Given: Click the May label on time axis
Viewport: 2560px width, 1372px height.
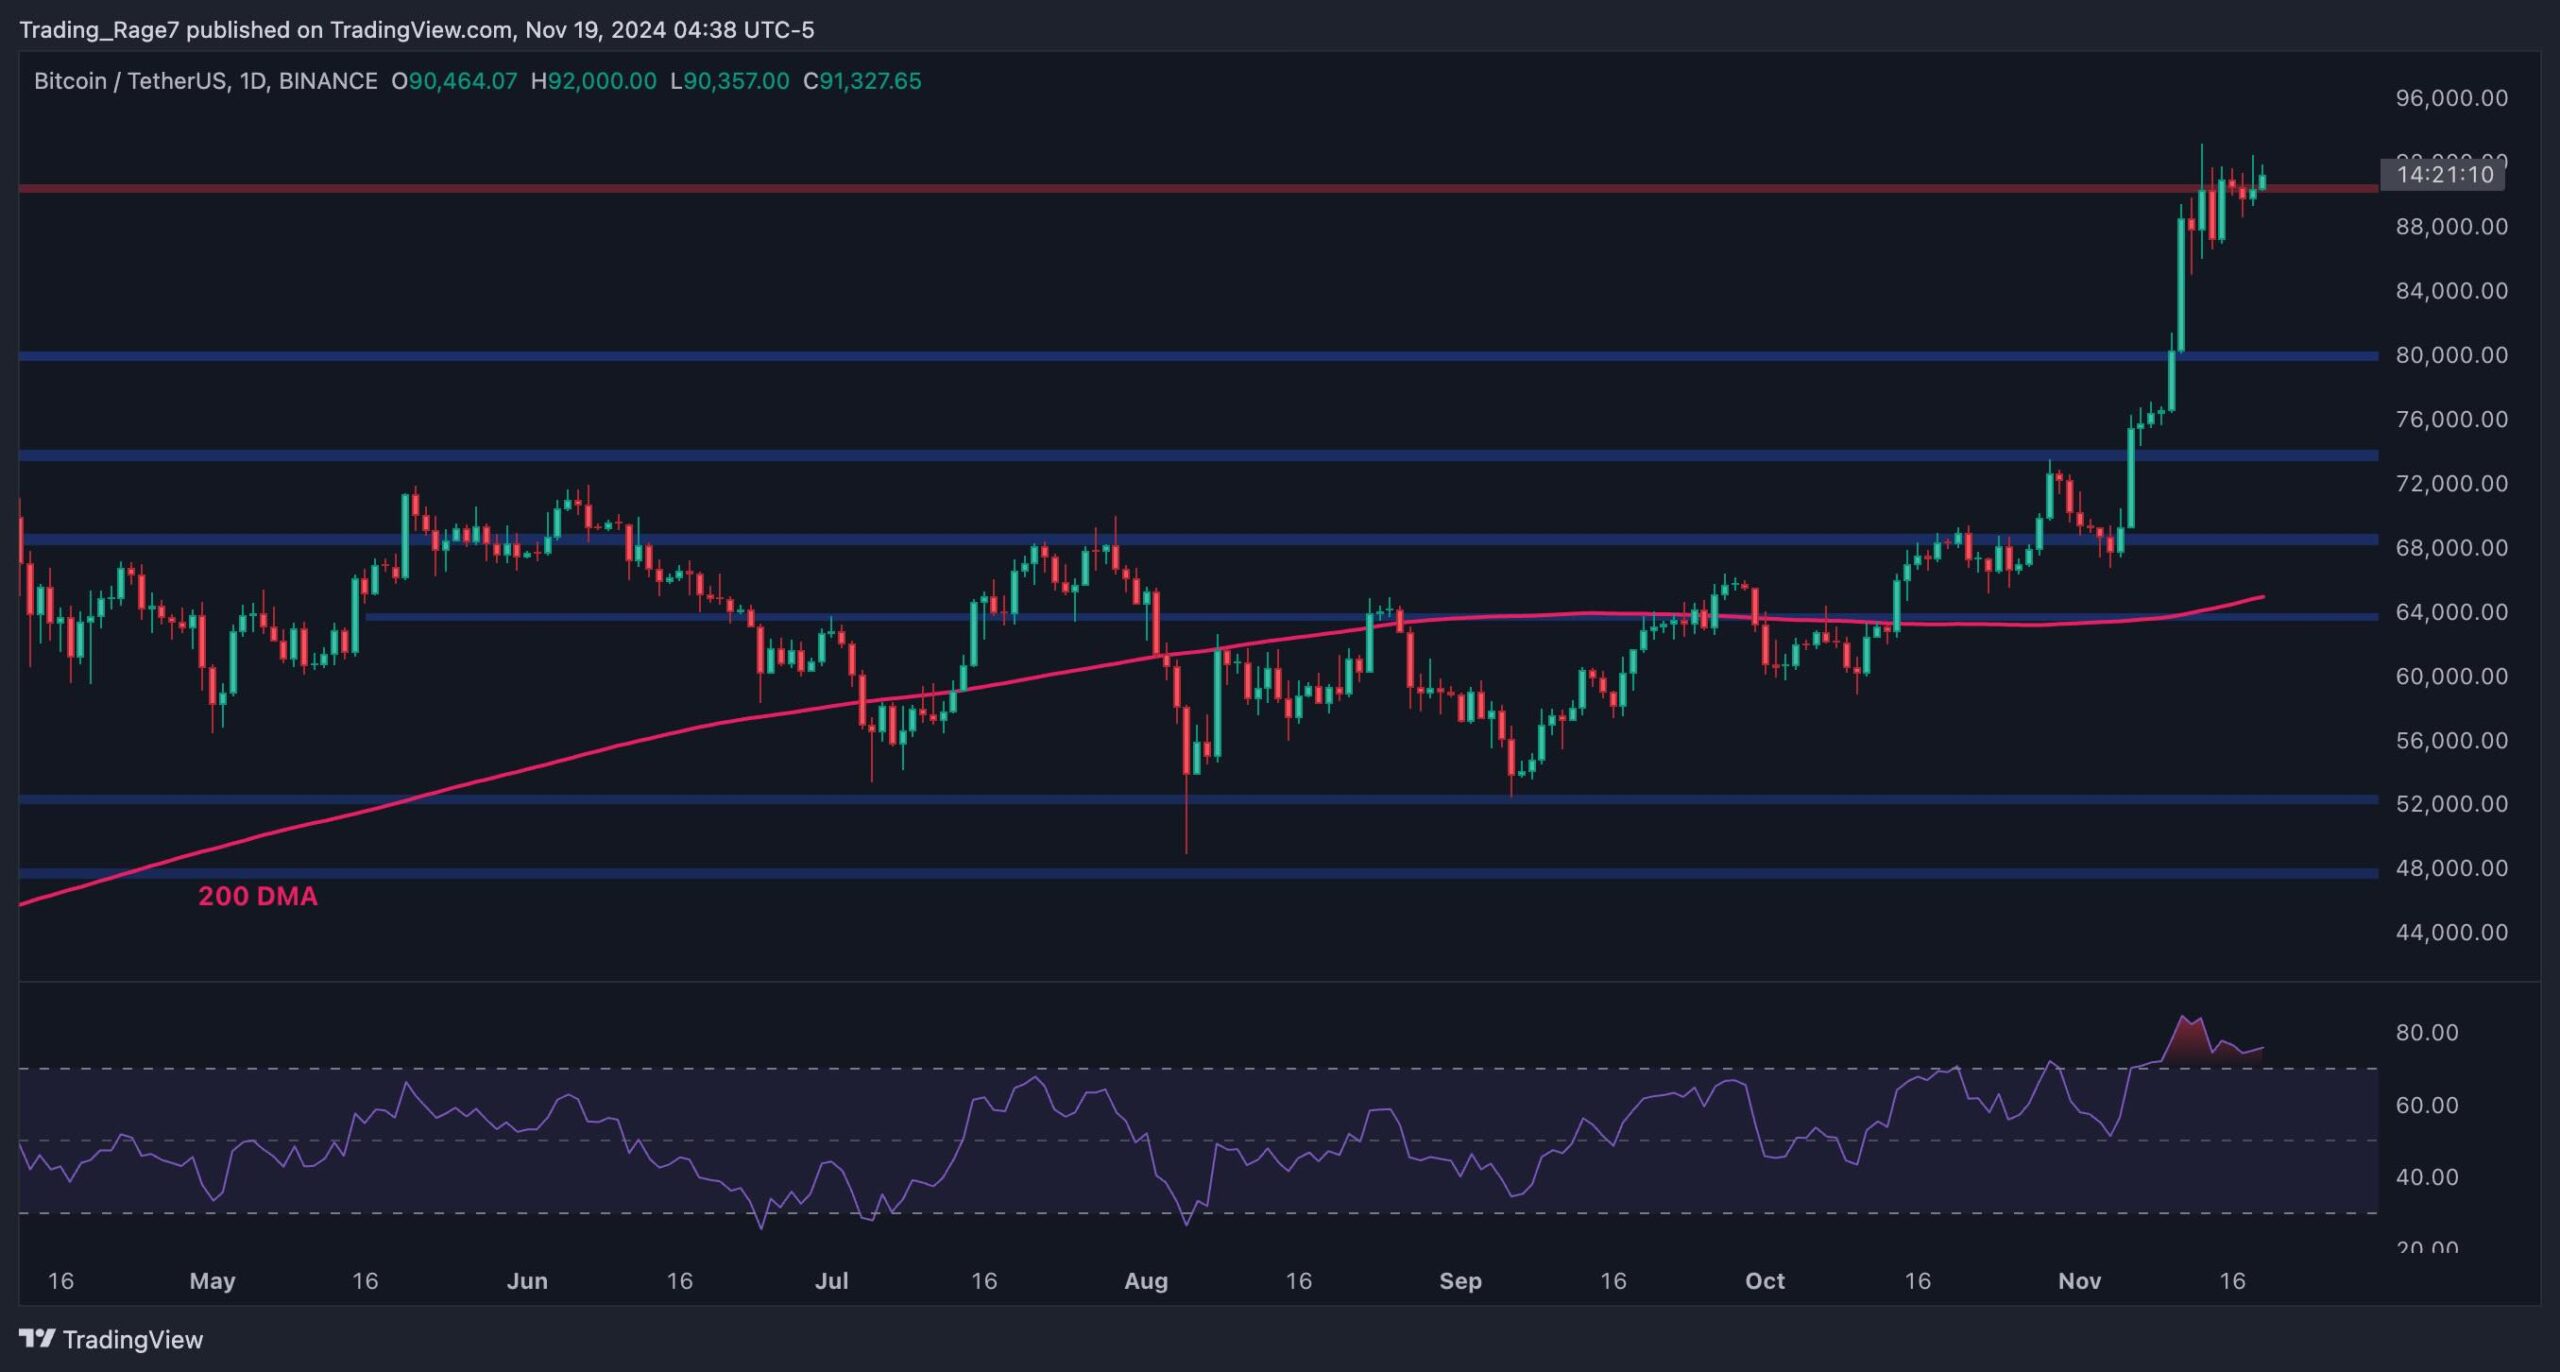Looking at the screenshot, I should point(212,1281).
